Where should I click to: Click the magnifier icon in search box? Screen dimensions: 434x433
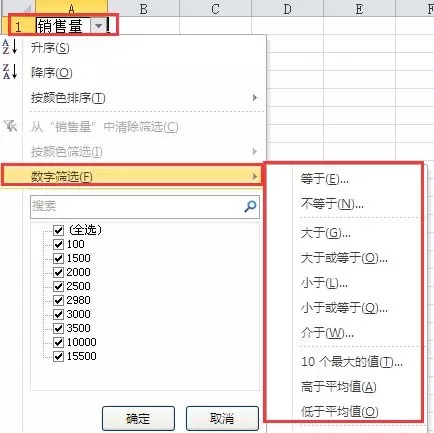(250, 206)
